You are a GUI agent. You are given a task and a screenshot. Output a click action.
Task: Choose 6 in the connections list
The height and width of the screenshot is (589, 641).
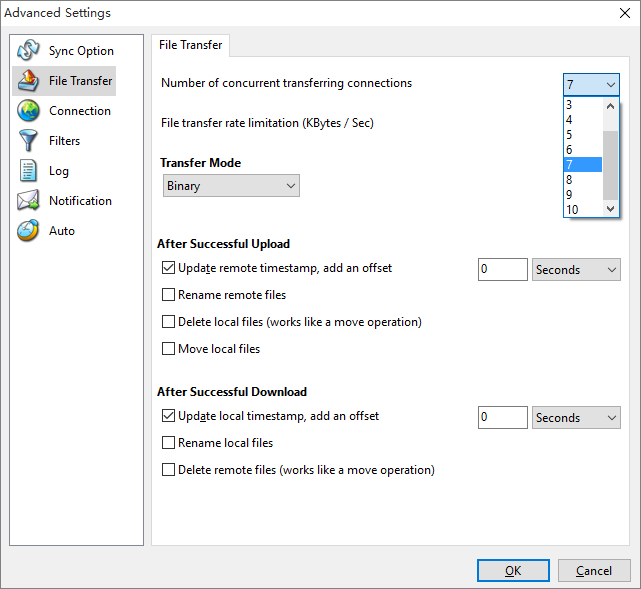583,150
